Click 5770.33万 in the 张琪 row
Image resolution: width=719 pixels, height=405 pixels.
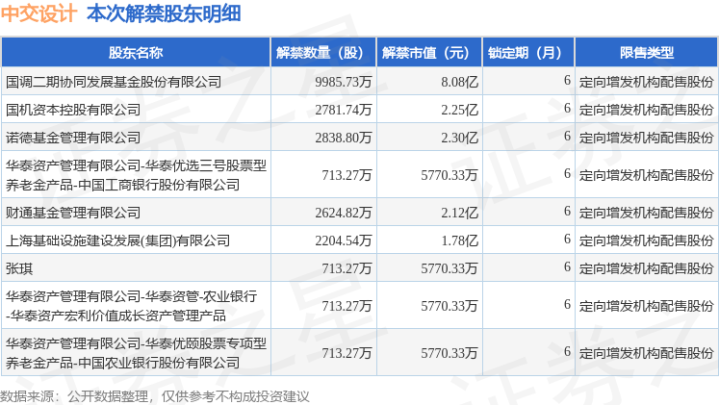(x=449, y=268)
